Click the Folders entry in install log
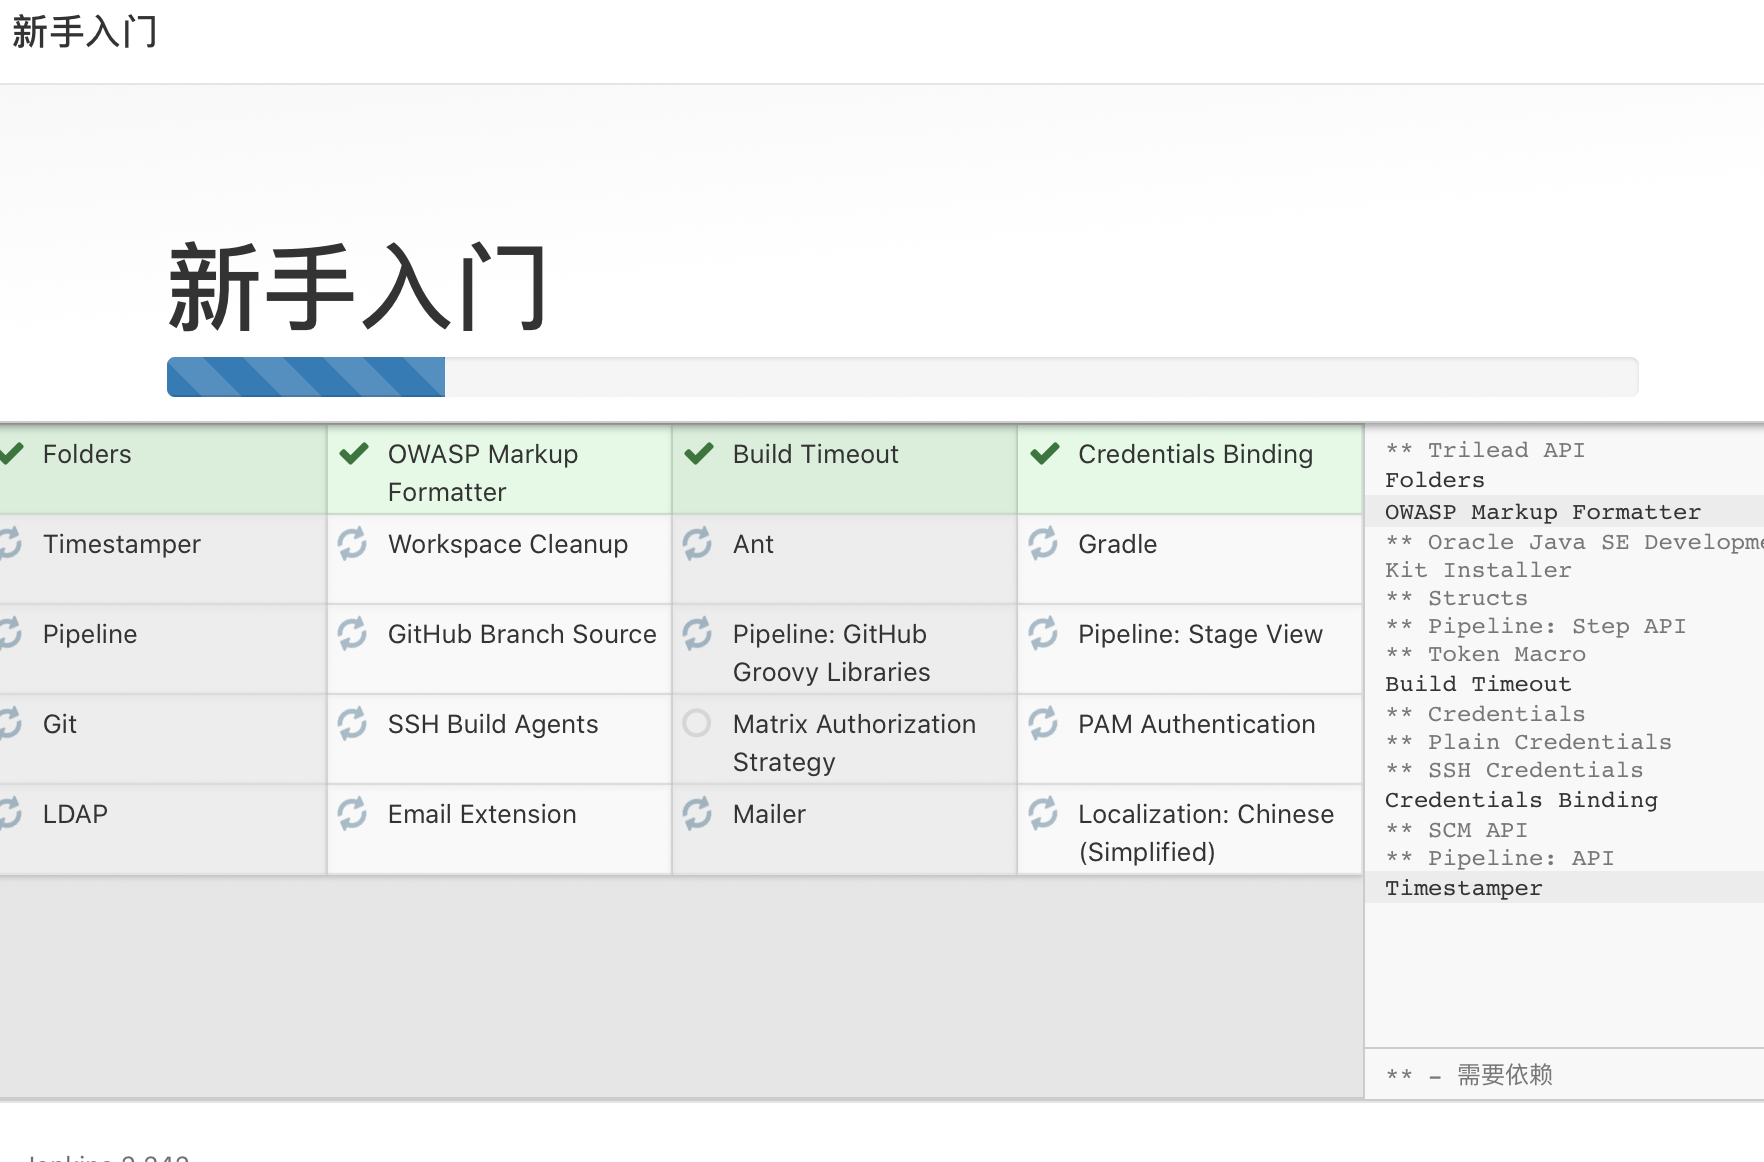This screenshot has width=1764, height=1162. [1434, 480]
